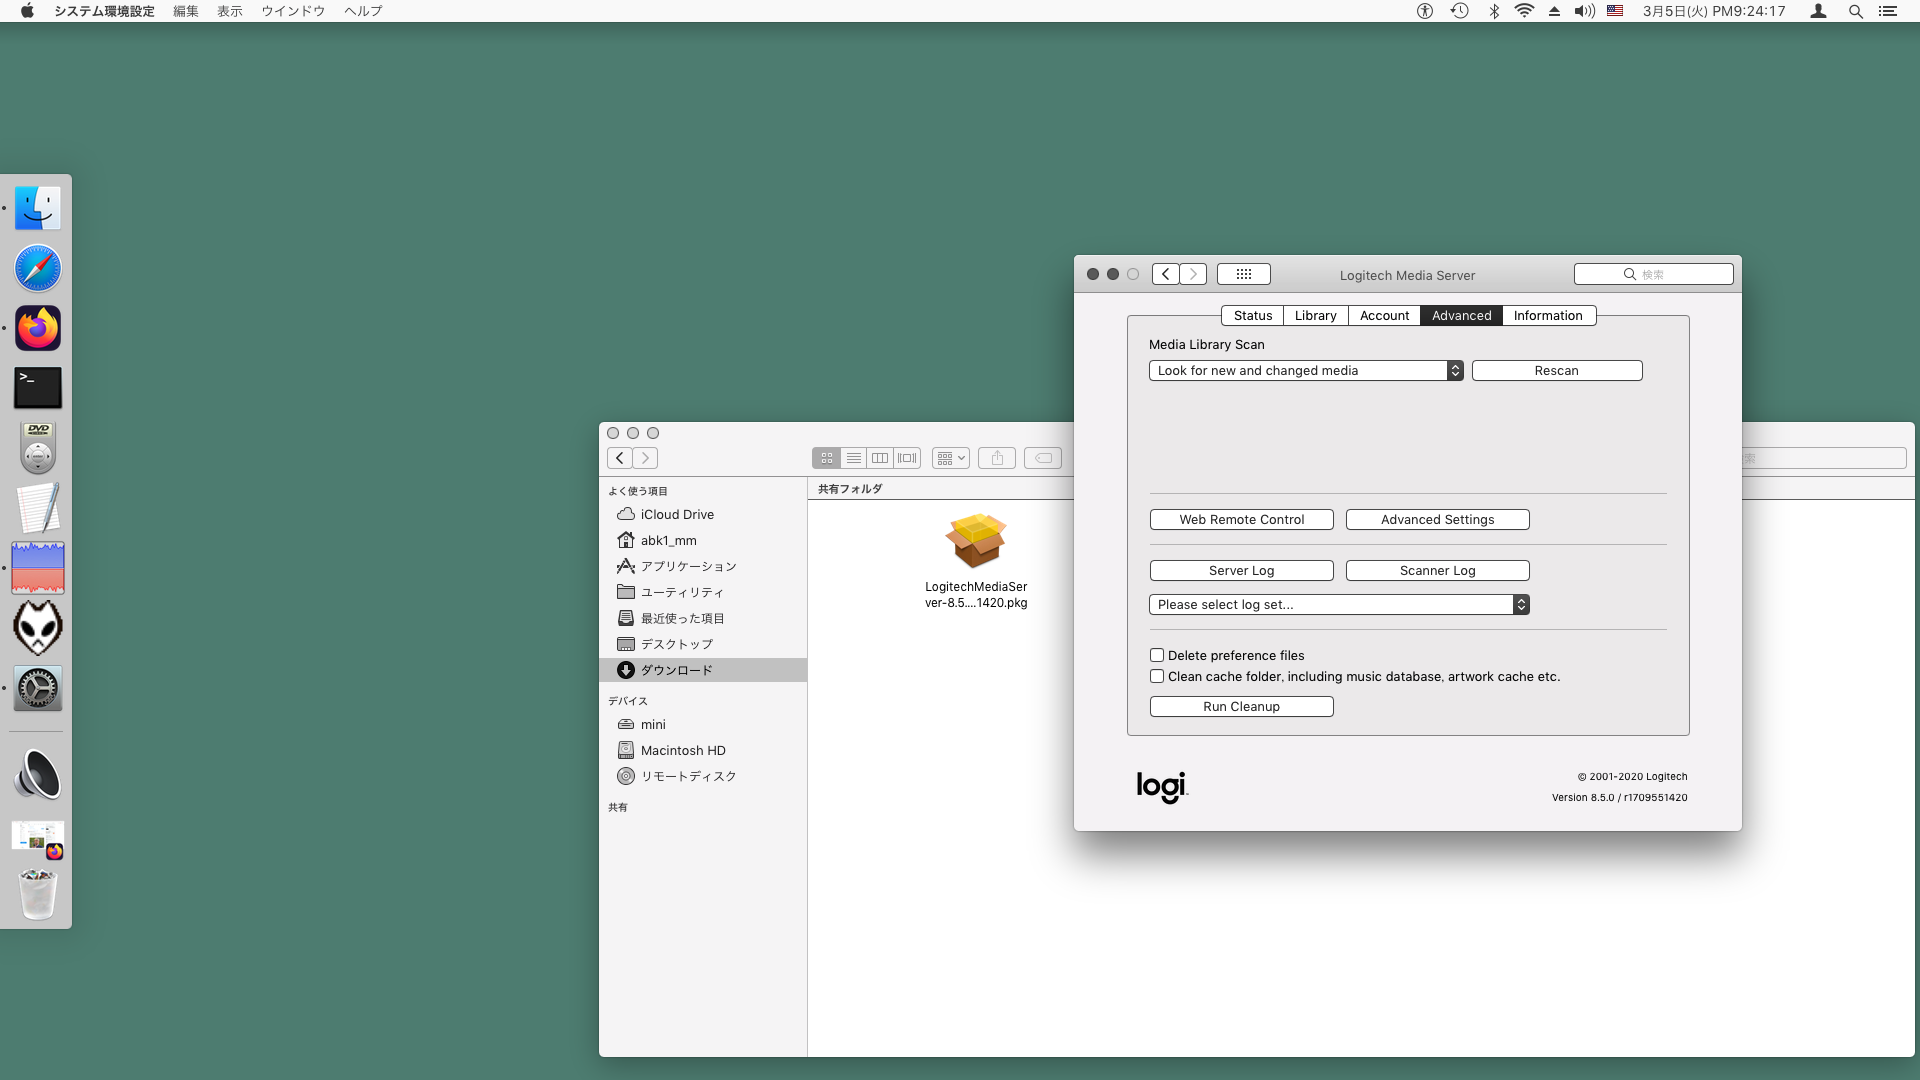Open the waveform graph app in Dock

[38, 568]
